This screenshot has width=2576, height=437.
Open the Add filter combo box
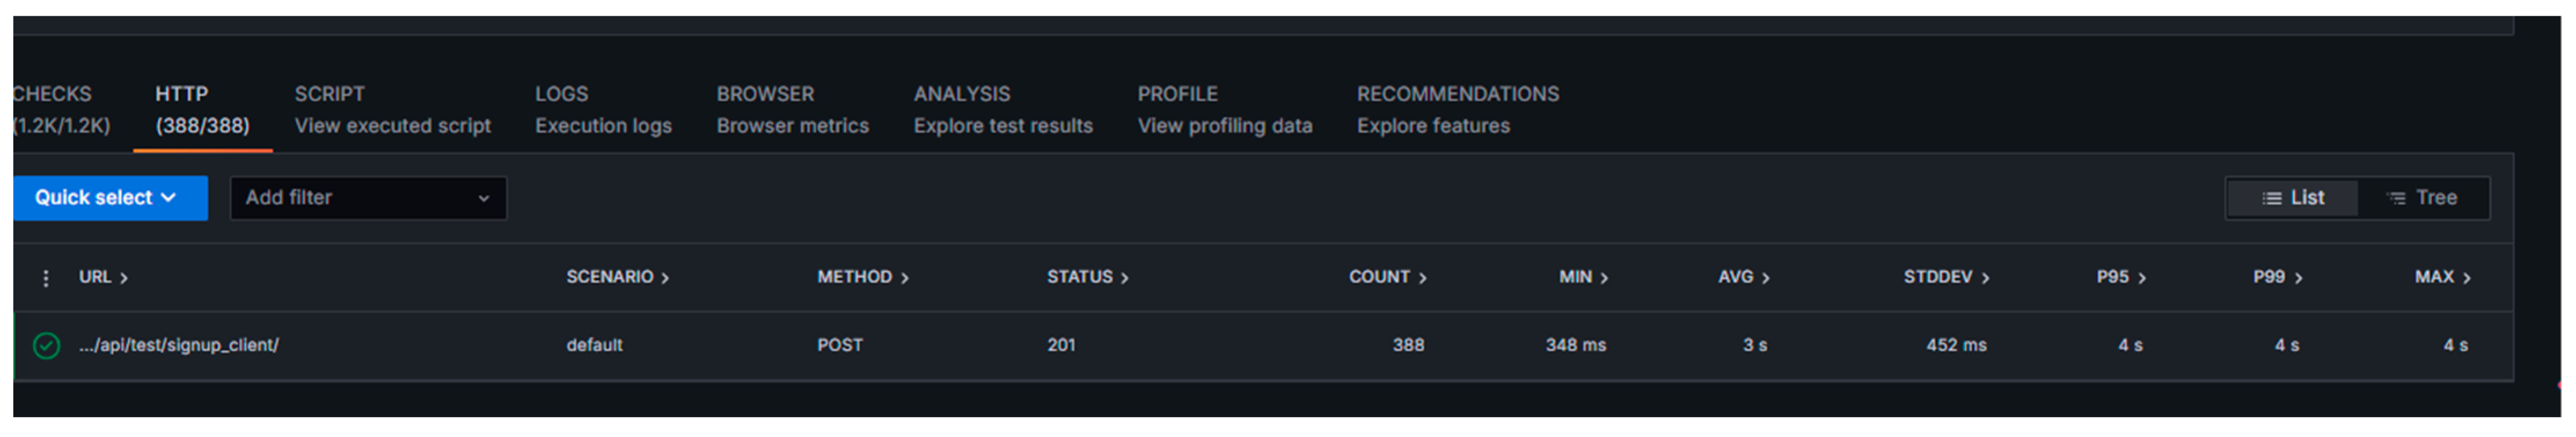tap(367, 198)
